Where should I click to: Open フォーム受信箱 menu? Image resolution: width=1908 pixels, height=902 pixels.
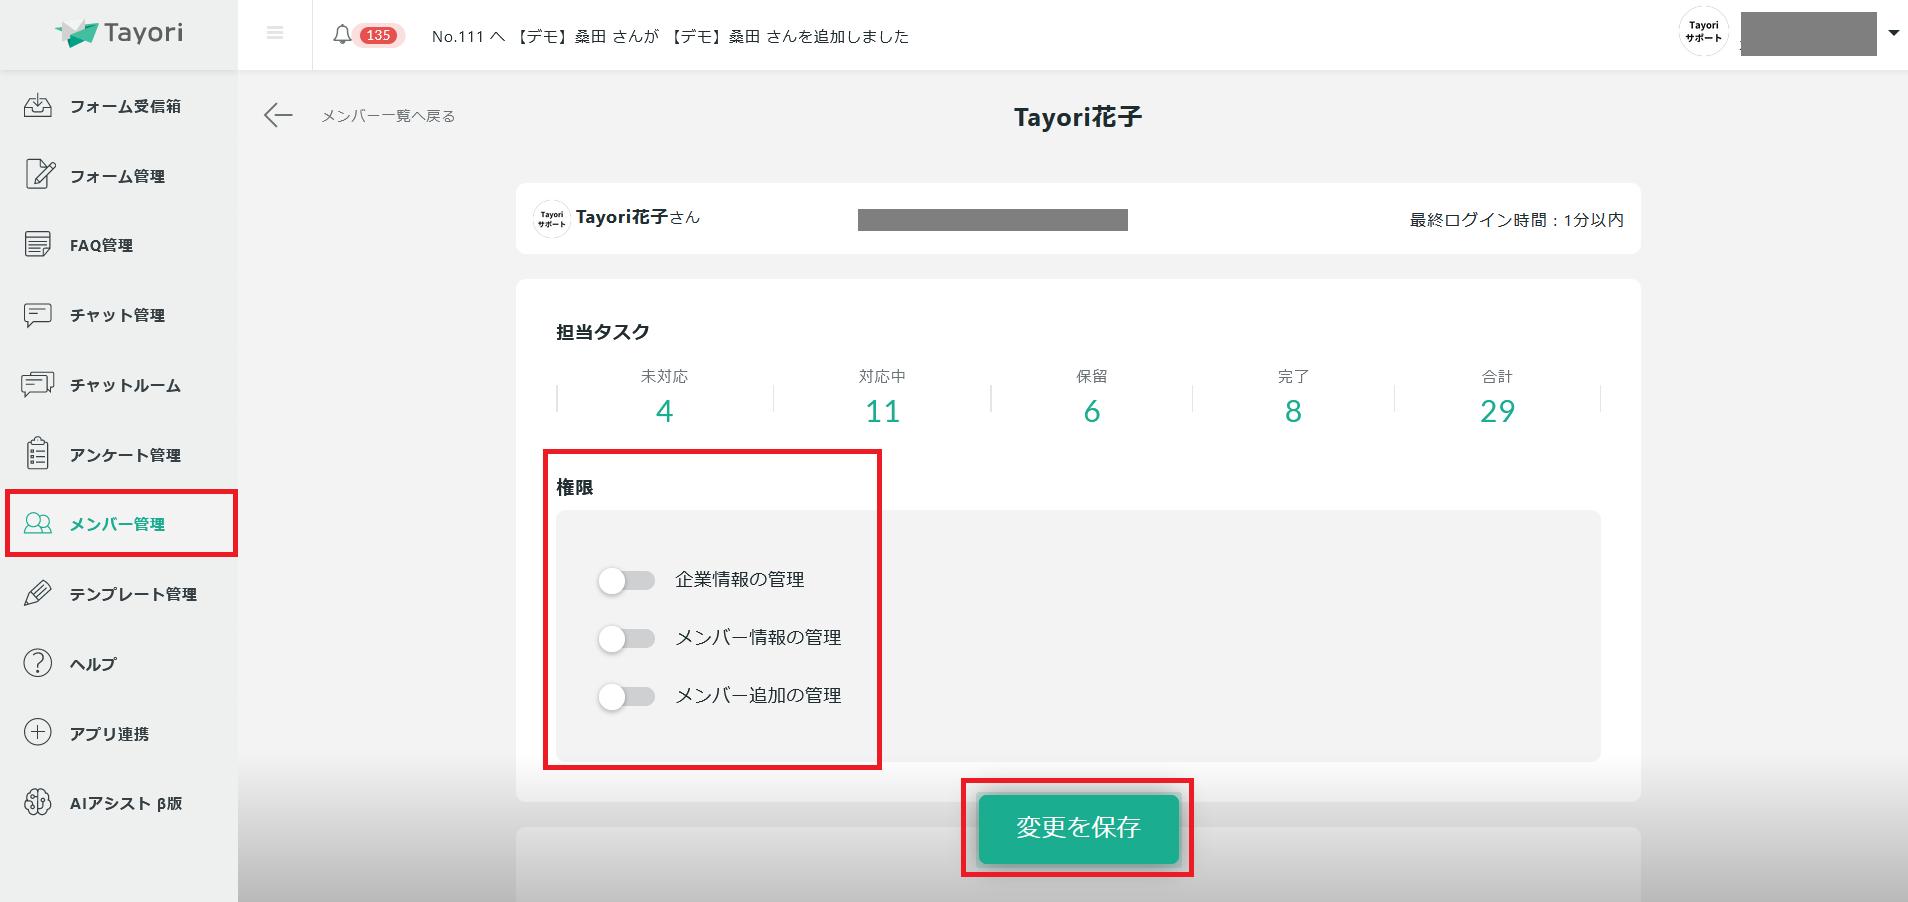pyautogui.click(x=125, y=106)
